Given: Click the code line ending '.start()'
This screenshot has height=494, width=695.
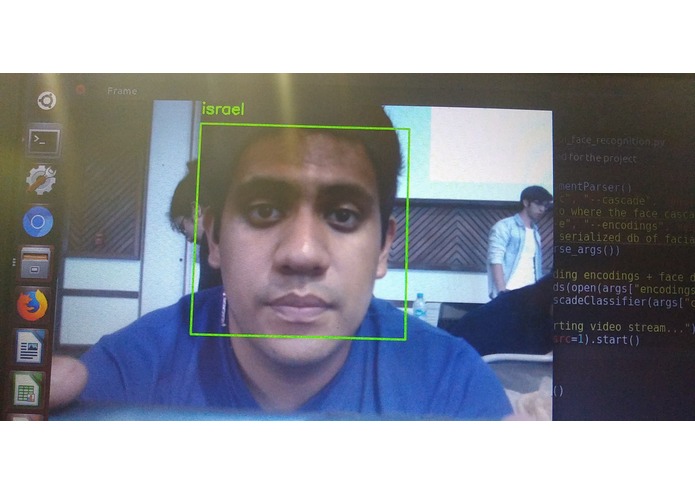Looking at the screenshot, I should coord(596,340).
